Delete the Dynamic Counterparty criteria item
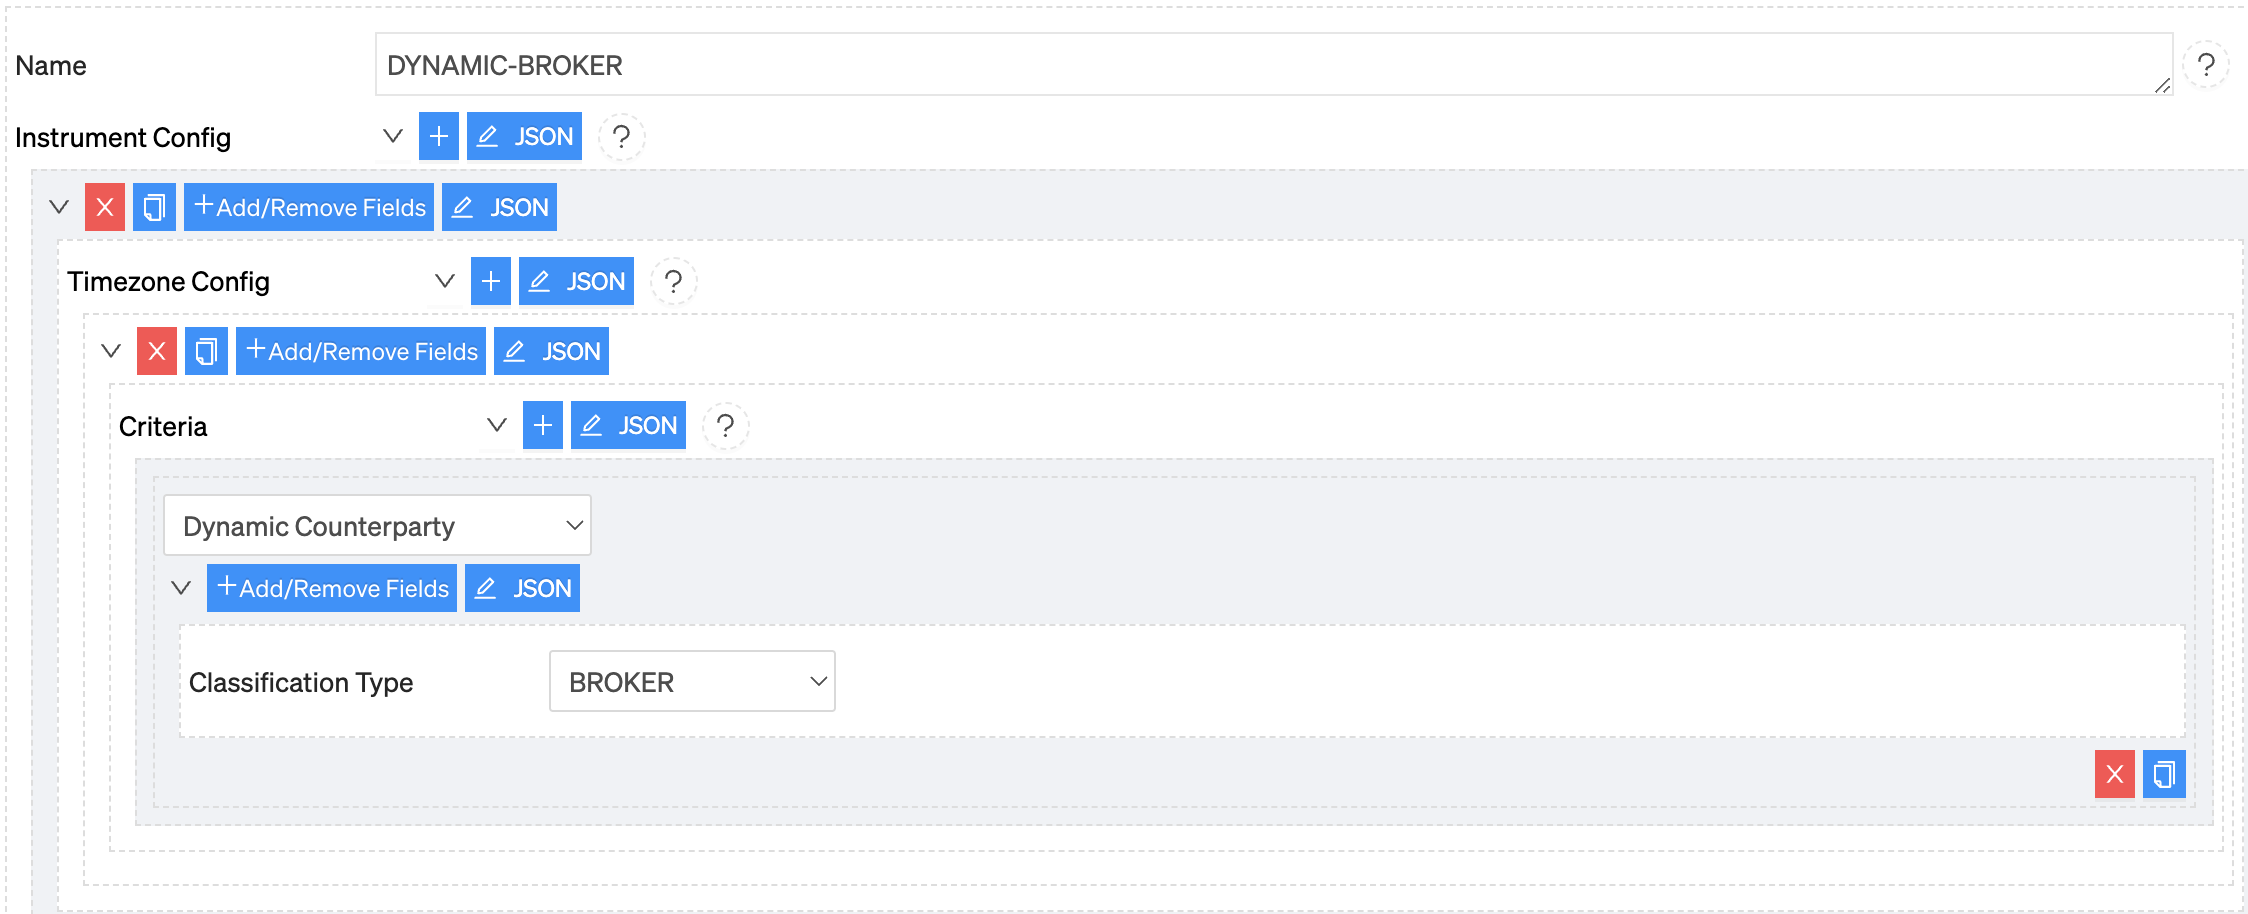The width and height of the screenshot is (2248, 914). click(2115, 774)
